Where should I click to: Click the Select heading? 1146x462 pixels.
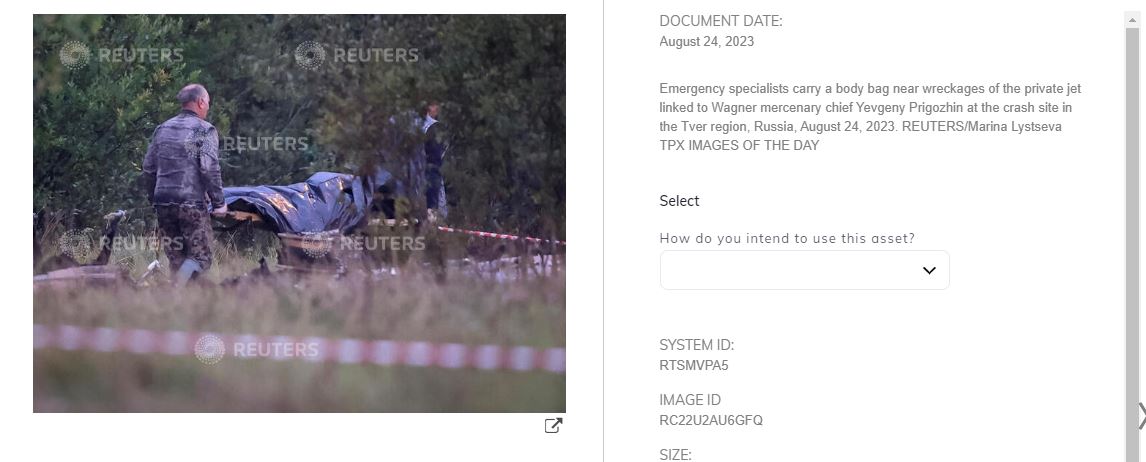pos(679,201)
